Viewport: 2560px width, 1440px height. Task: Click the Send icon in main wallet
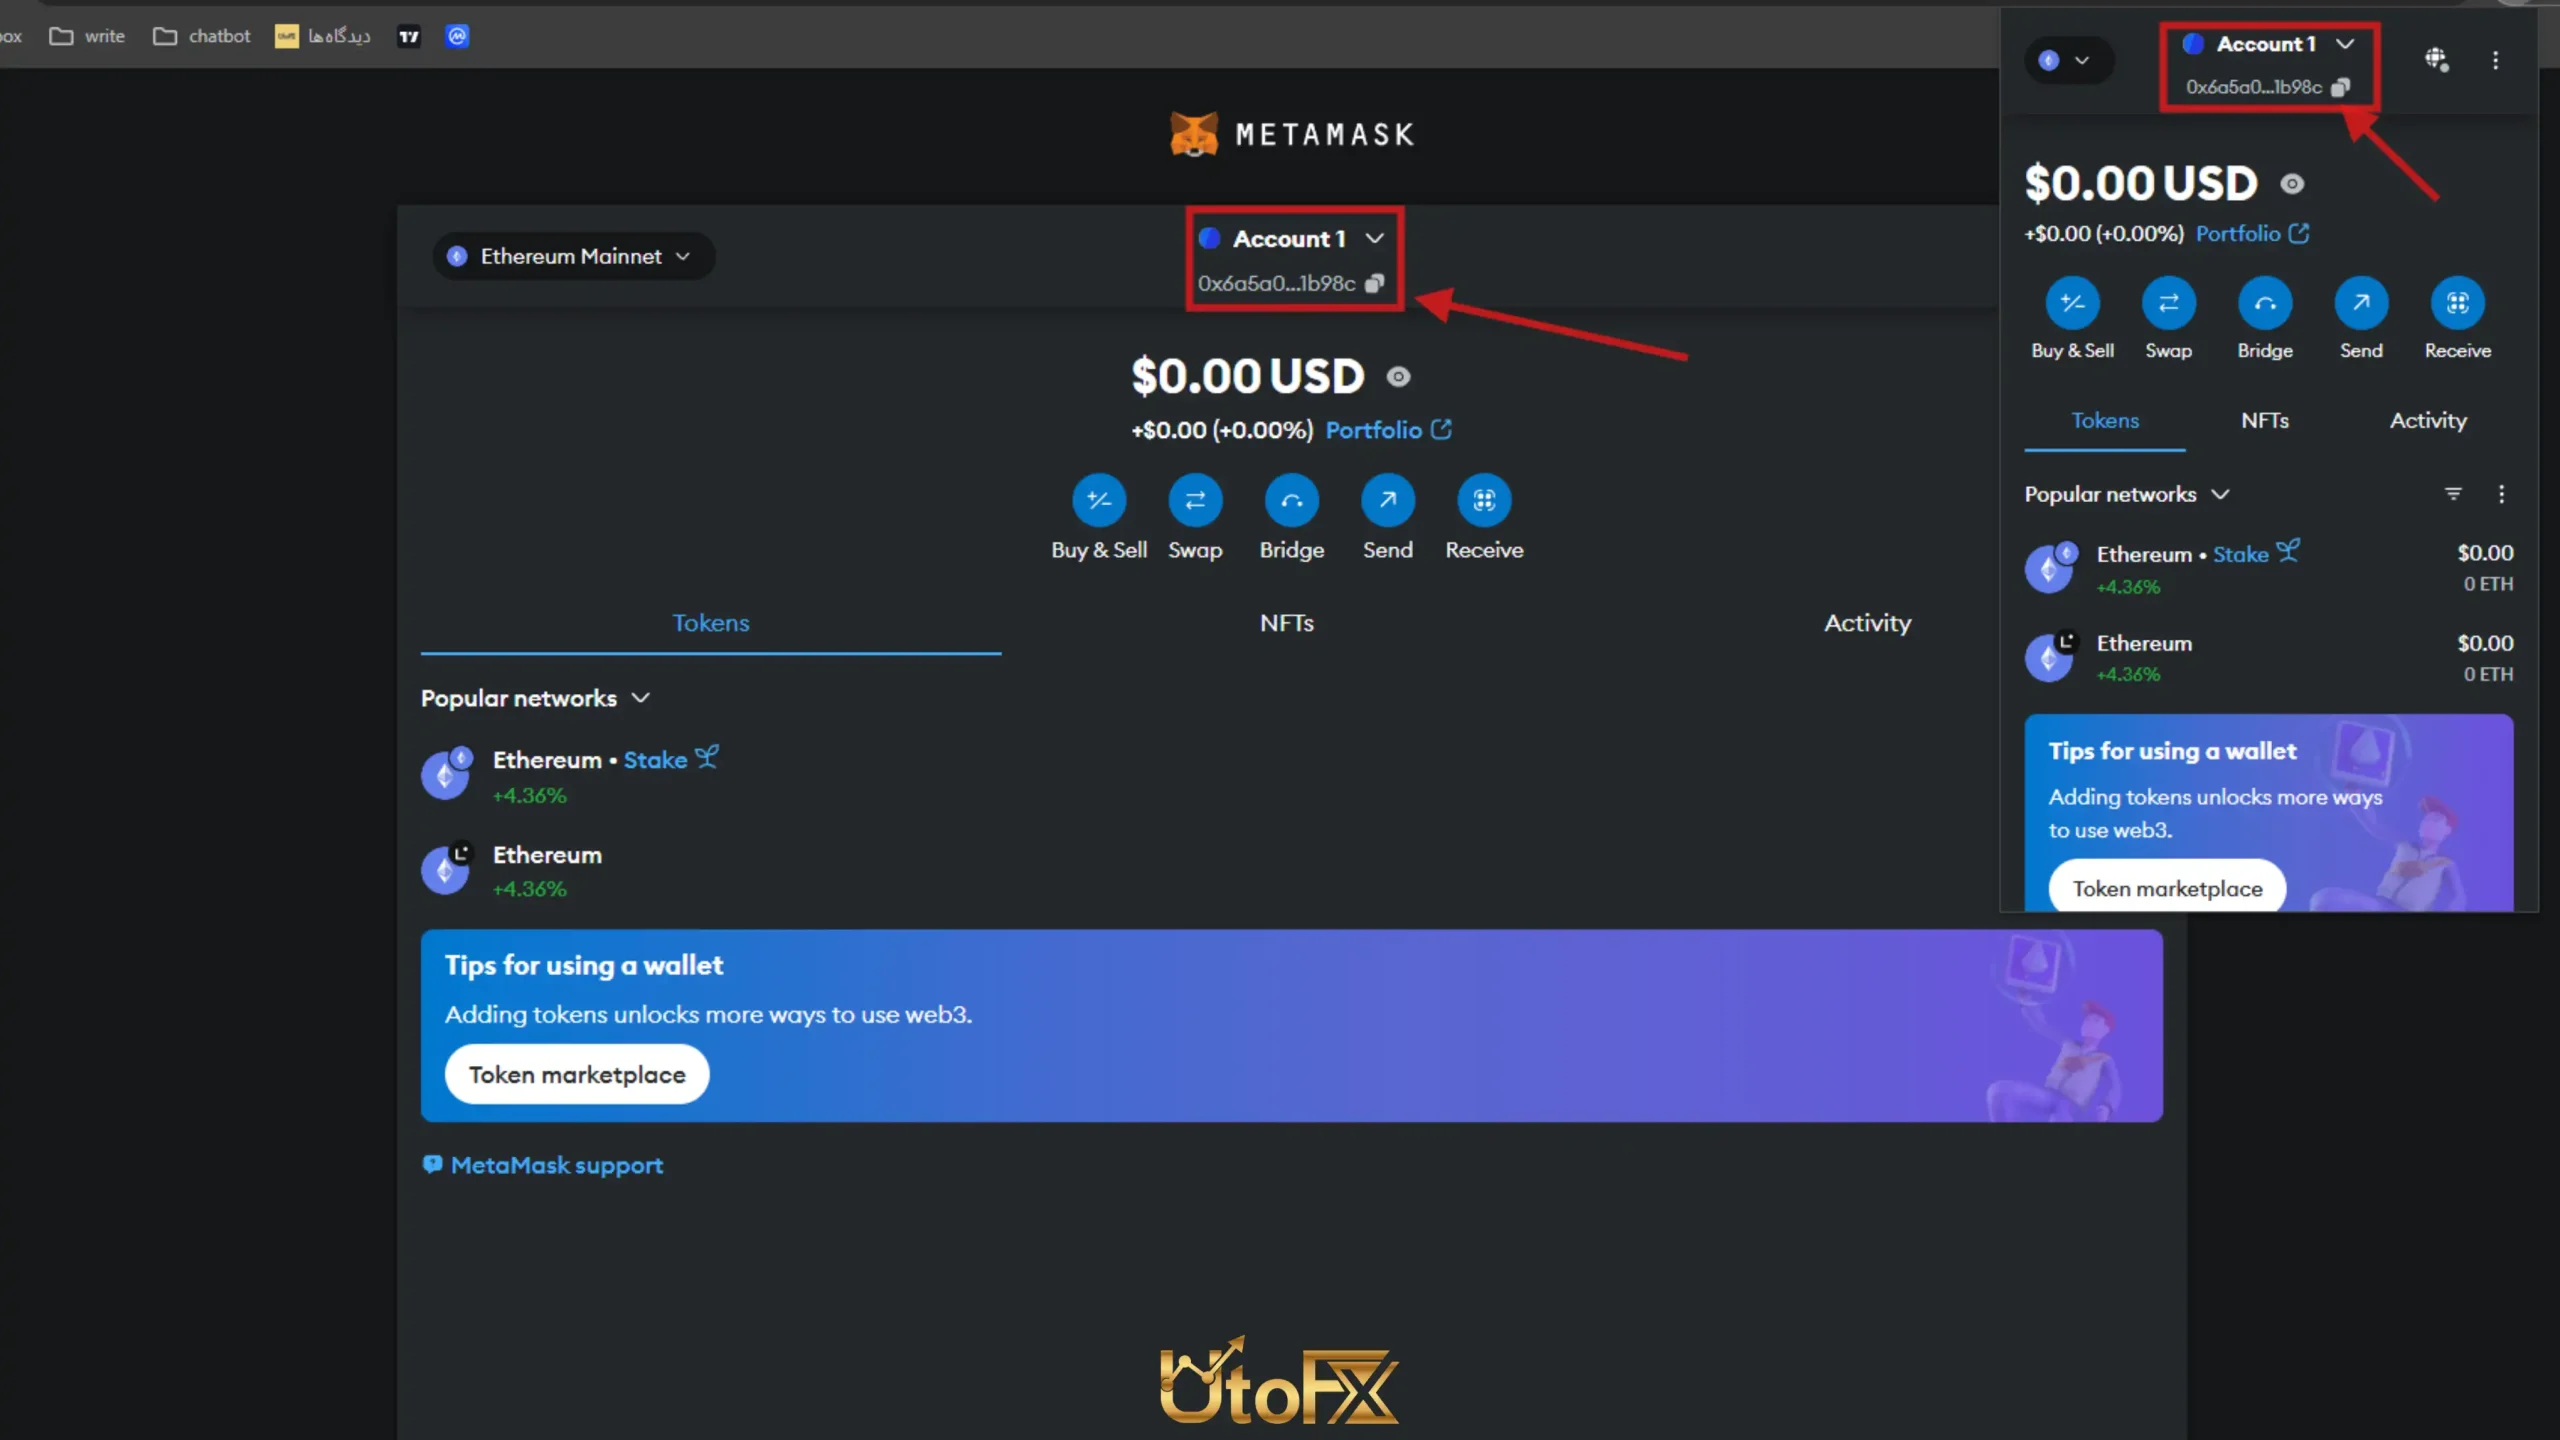[x=1388, y=500]
